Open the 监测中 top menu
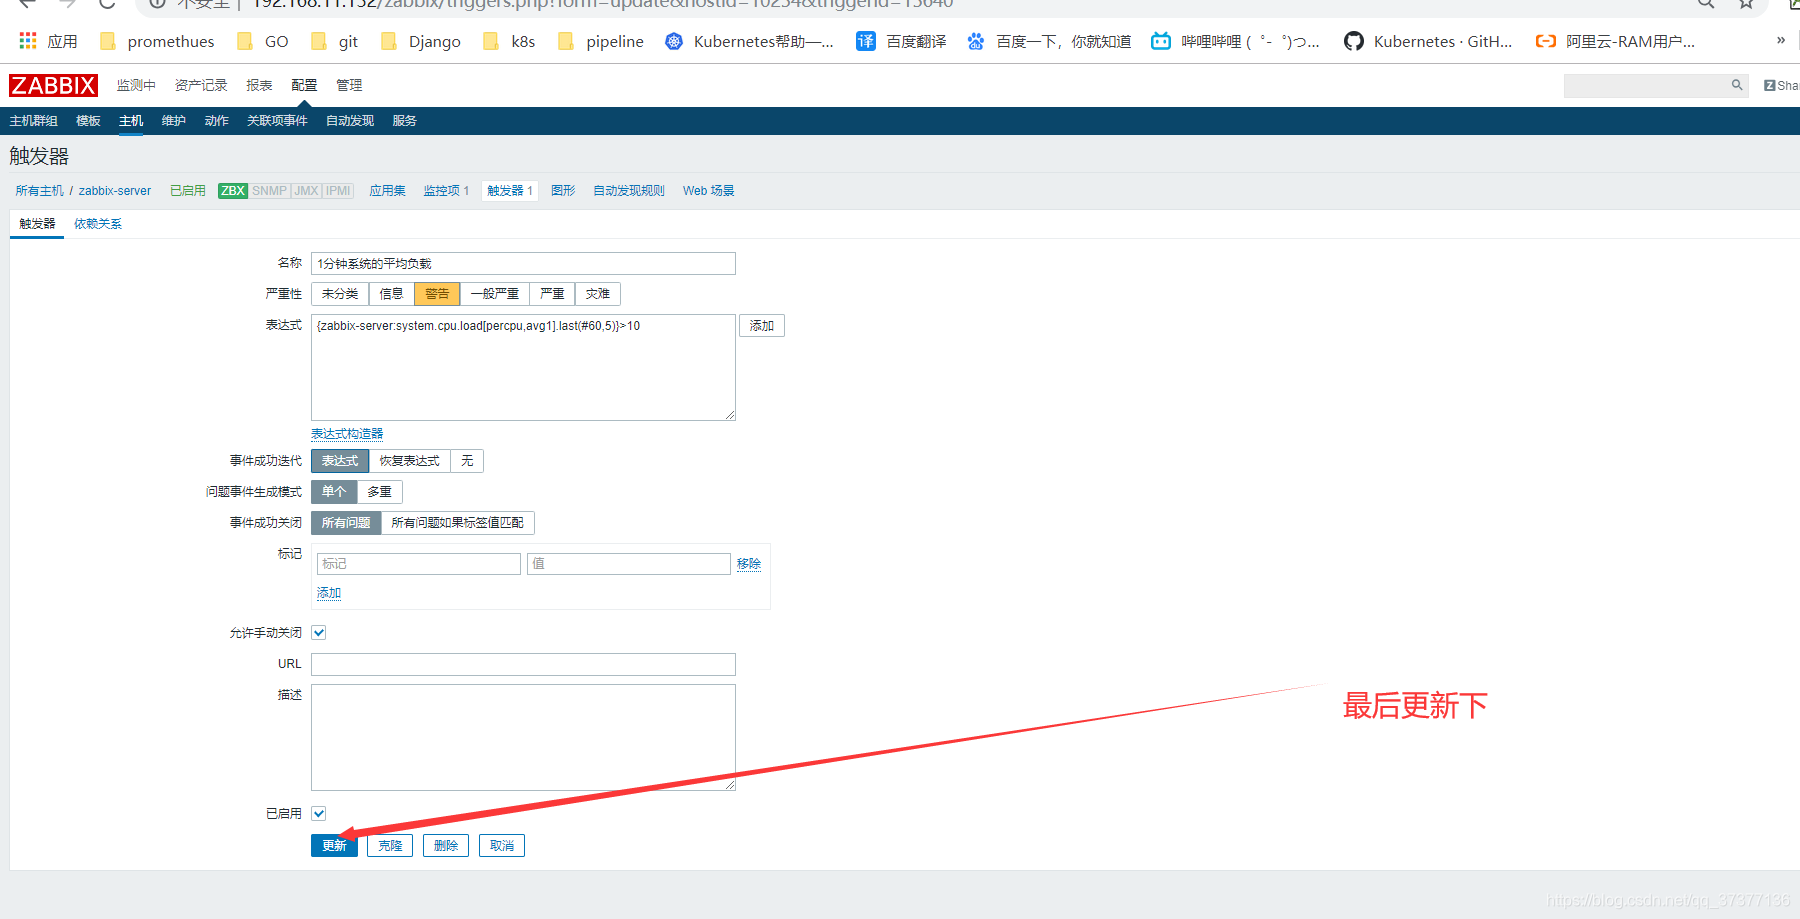The width and height of the screenshot is (1800, 919). point(136,85)
